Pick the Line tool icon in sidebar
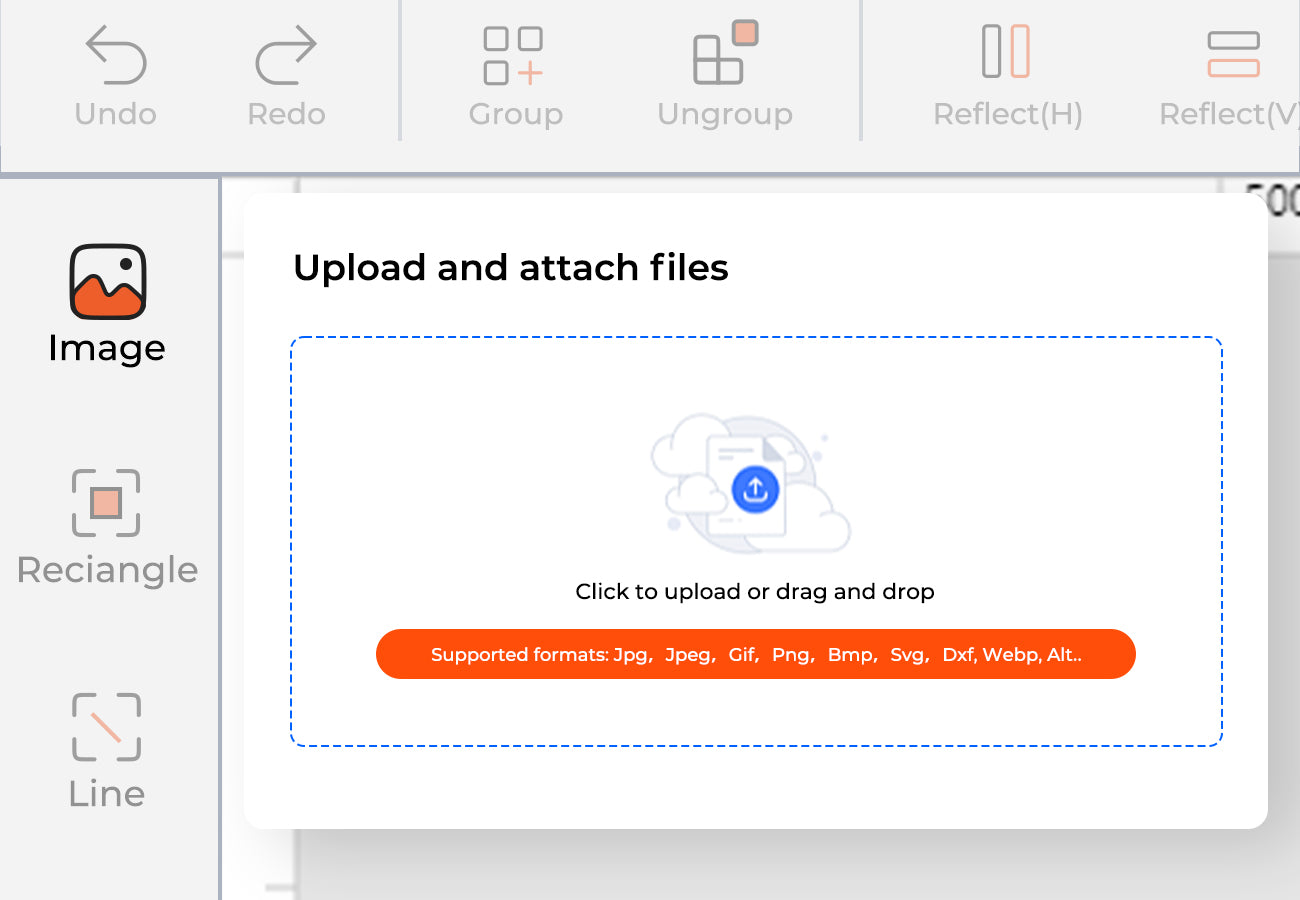 [106, 727]
